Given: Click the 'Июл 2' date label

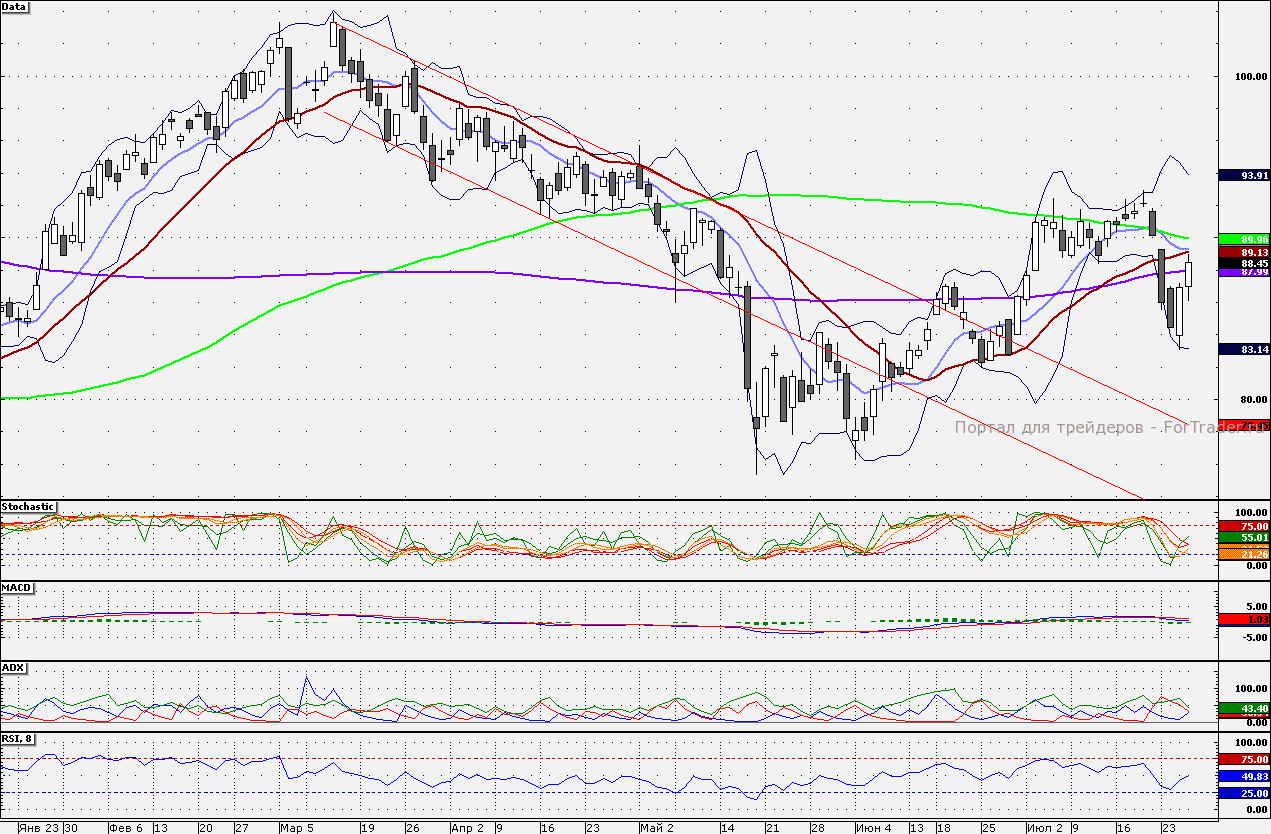Looking at the screenshot, I should click(x=1046, y=828).
